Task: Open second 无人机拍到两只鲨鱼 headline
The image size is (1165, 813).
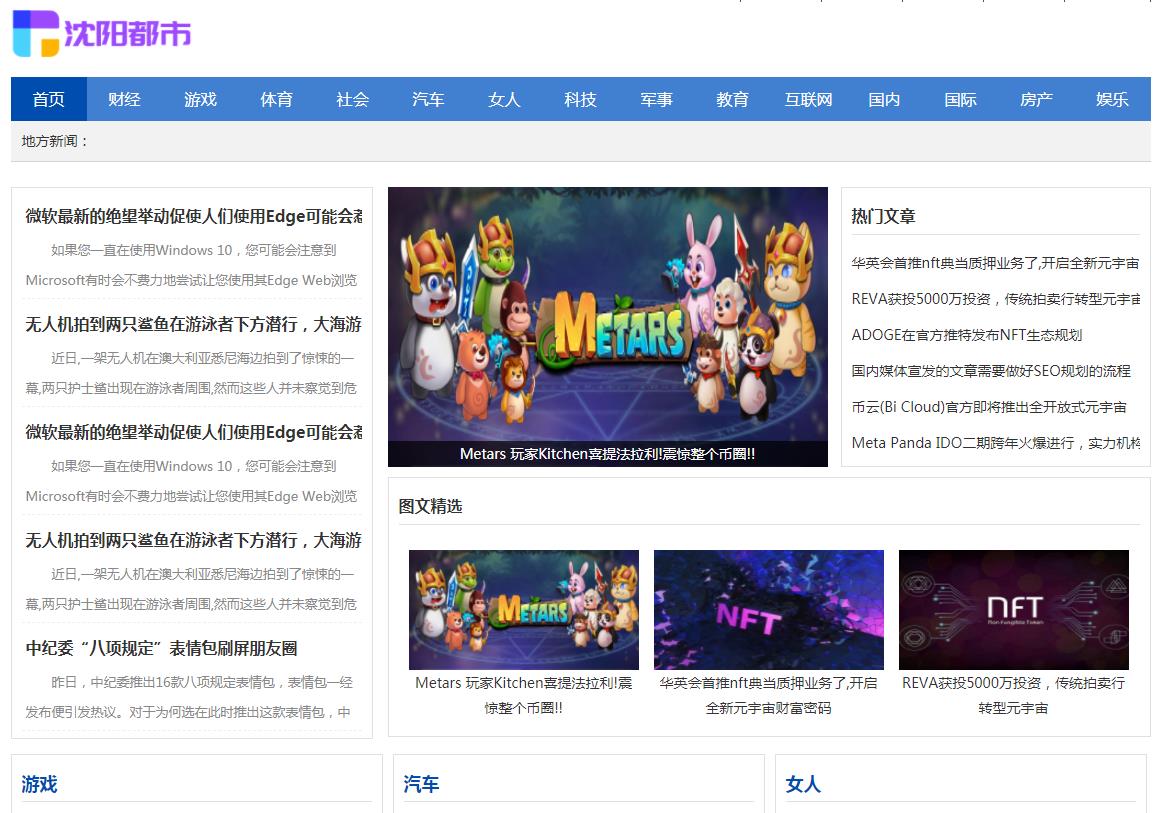Action: tap(194, 540)
